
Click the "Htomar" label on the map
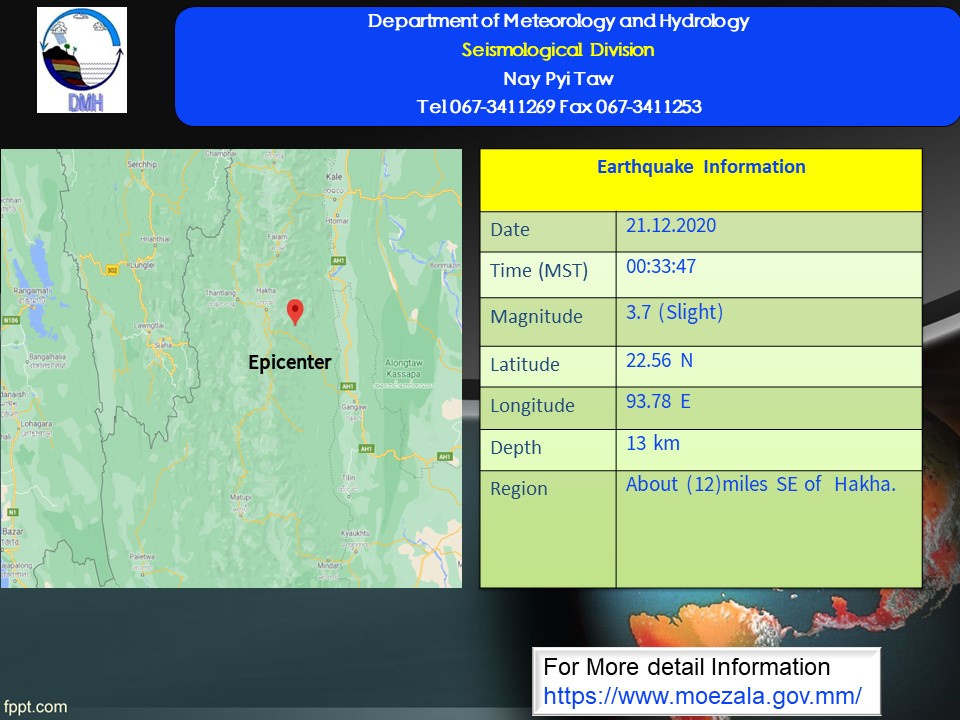click(337, 220)
